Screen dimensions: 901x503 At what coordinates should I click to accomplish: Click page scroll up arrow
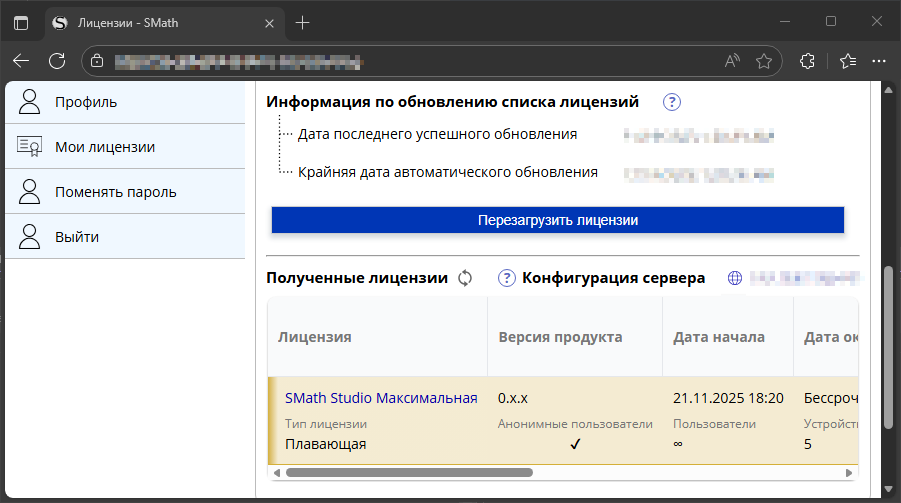888,90
